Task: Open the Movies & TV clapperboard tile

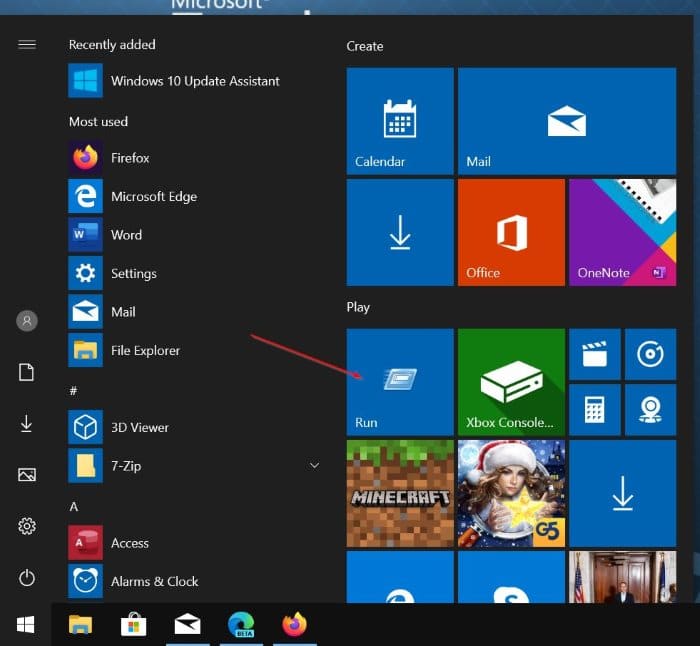Action: coord(595,354)
